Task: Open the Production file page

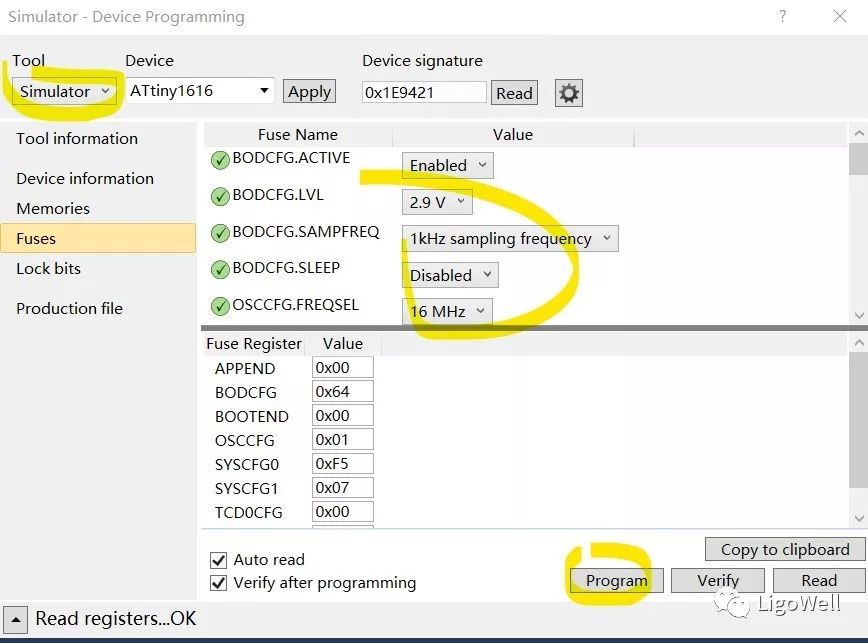Action: coord(70,308)
